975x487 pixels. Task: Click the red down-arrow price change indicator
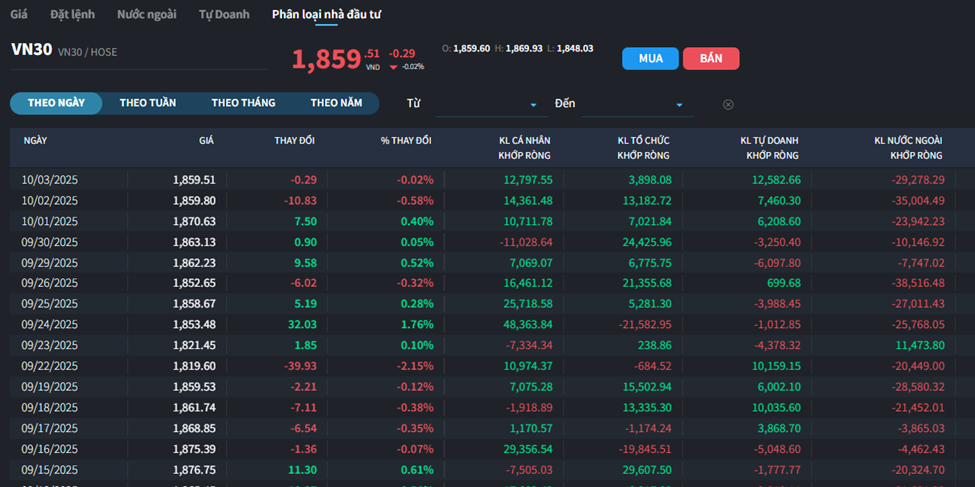click(393, 67)
